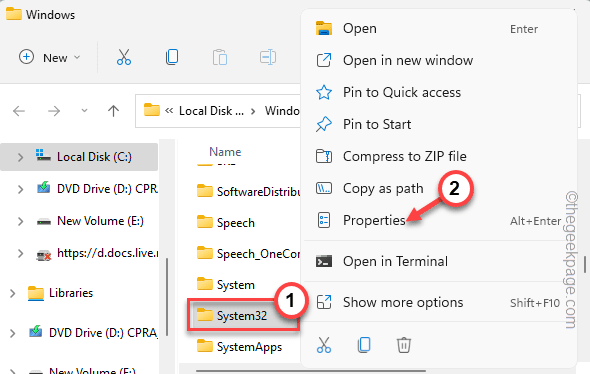Select Windows breadcrumb in address bar
The image size is (590, 374).
click(282, 111)
